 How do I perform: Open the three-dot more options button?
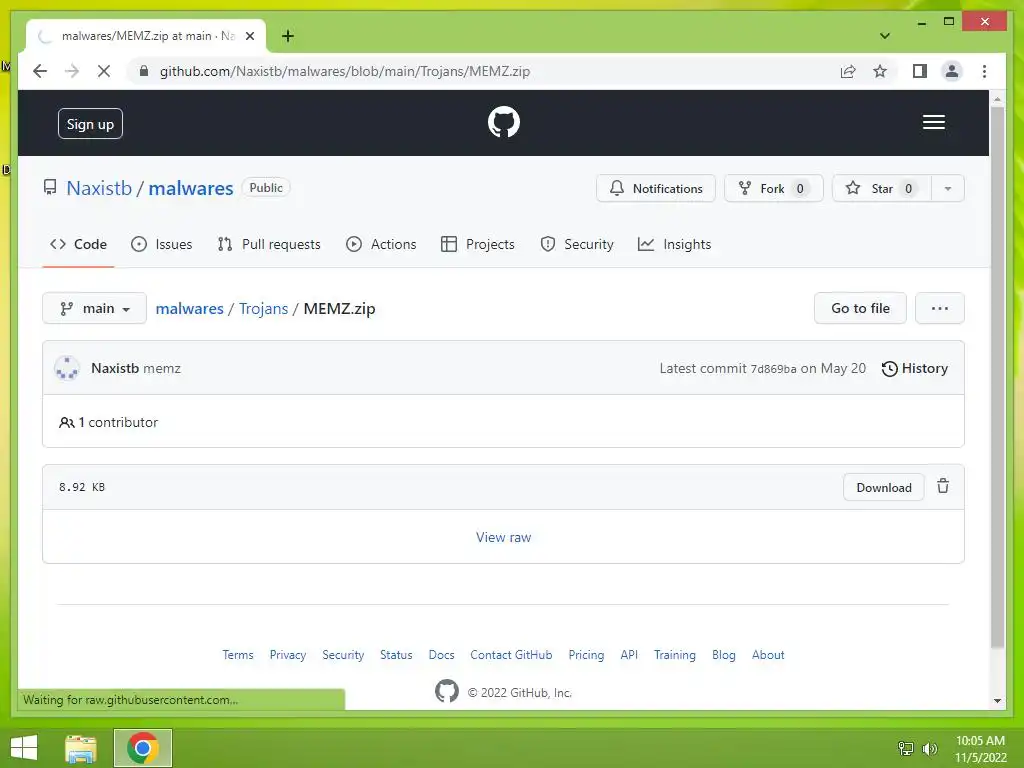pyautogui.click(x=940, y=308)
